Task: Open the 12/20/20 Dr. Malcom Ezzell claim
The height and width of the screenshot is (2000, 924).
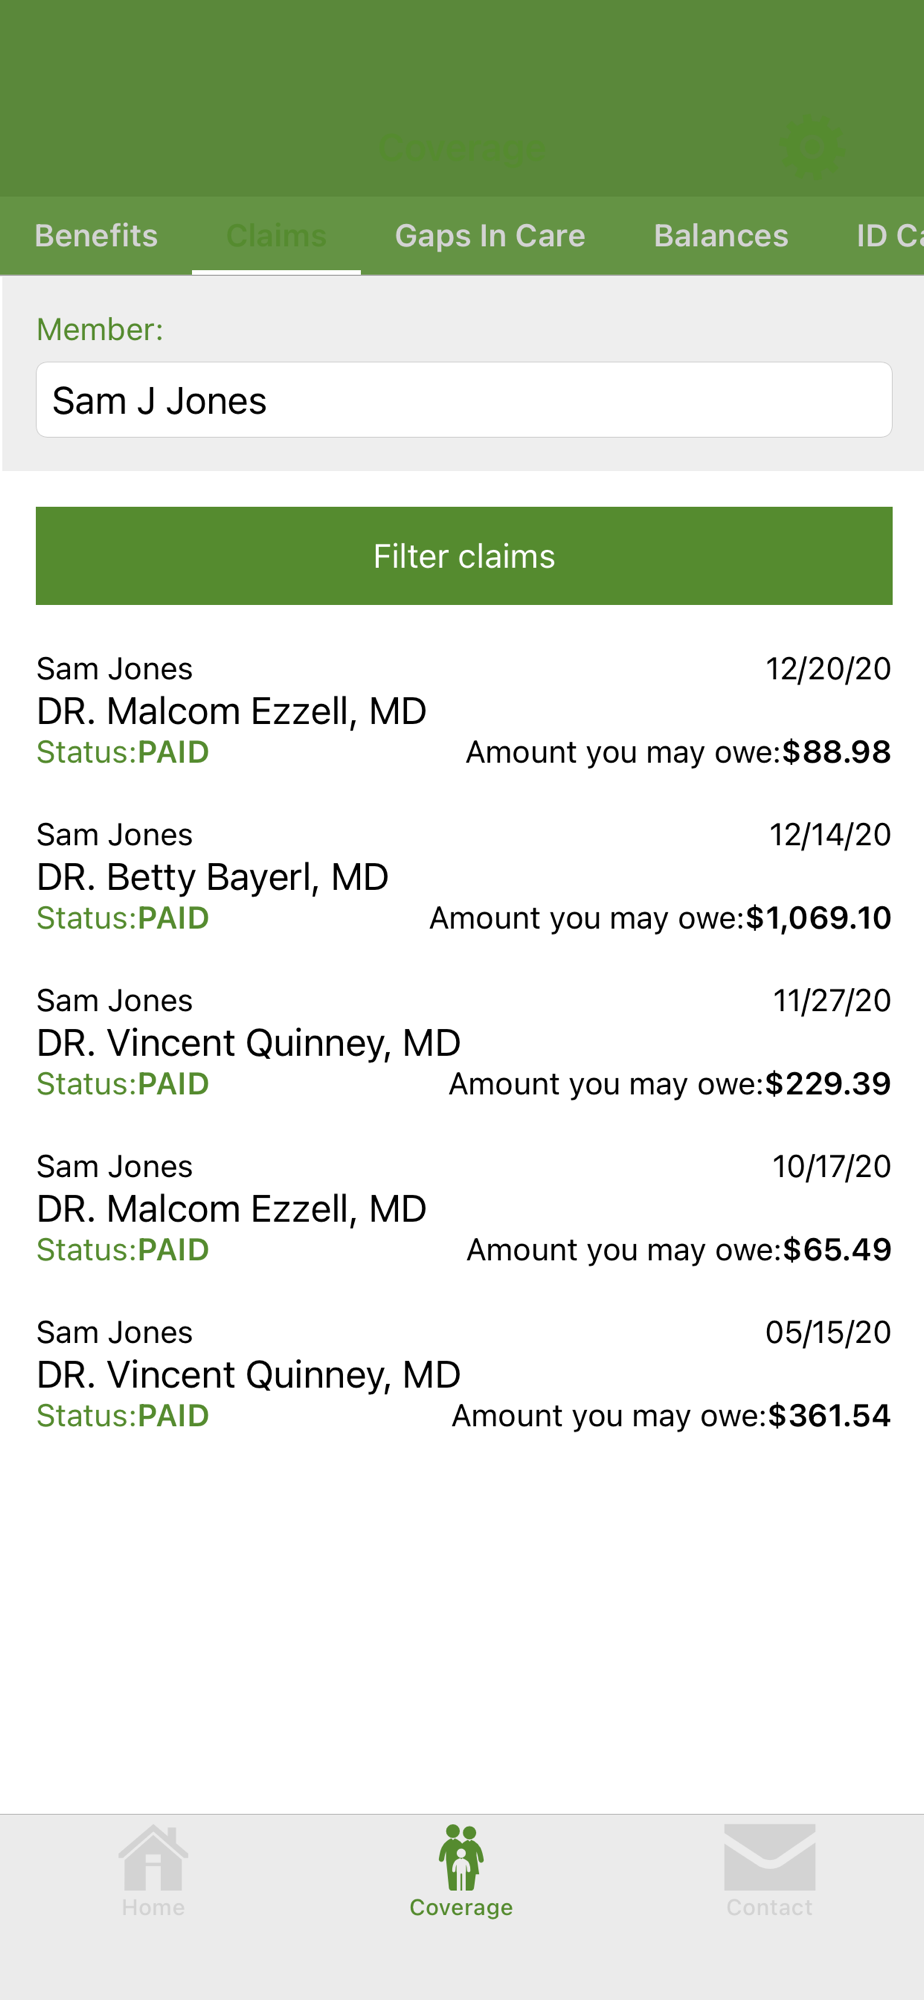Action: 464,711
